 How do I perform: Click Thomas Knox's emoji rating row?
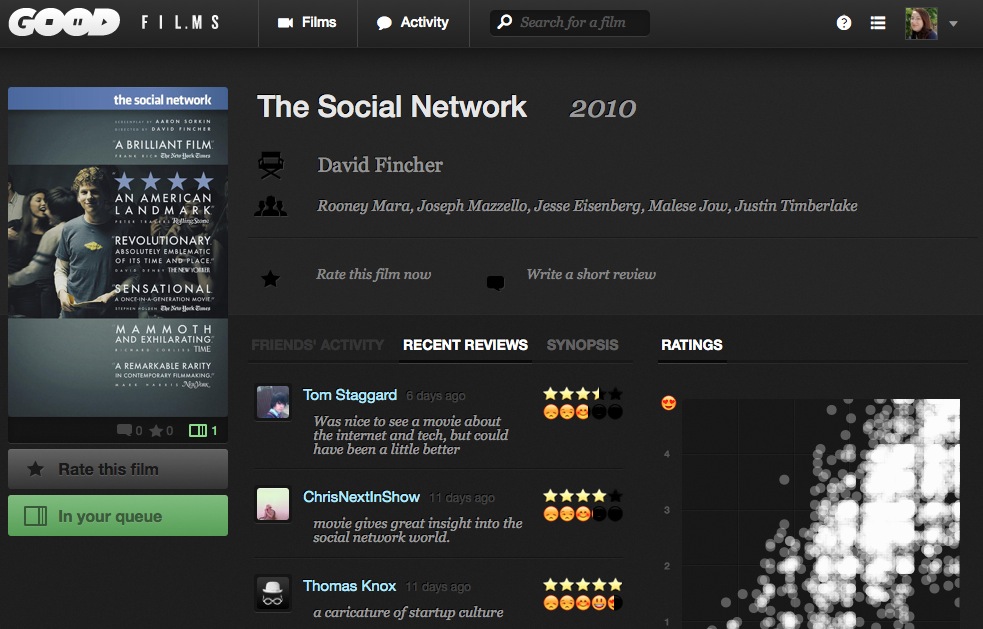coord(582,603)
